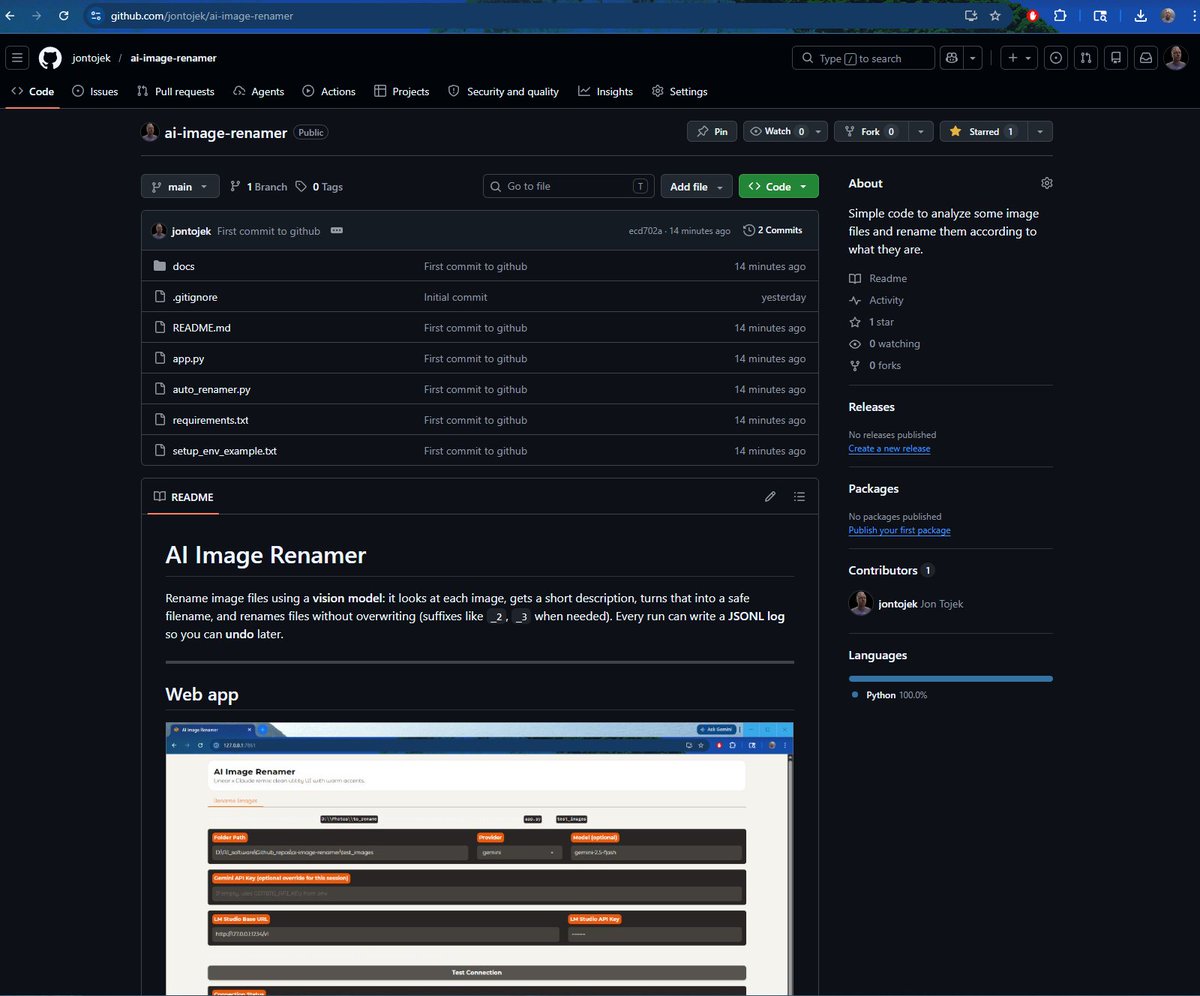Install app icon in the address bar
This screenshot has height=996, width=1200.
click(x=970, y=16)
